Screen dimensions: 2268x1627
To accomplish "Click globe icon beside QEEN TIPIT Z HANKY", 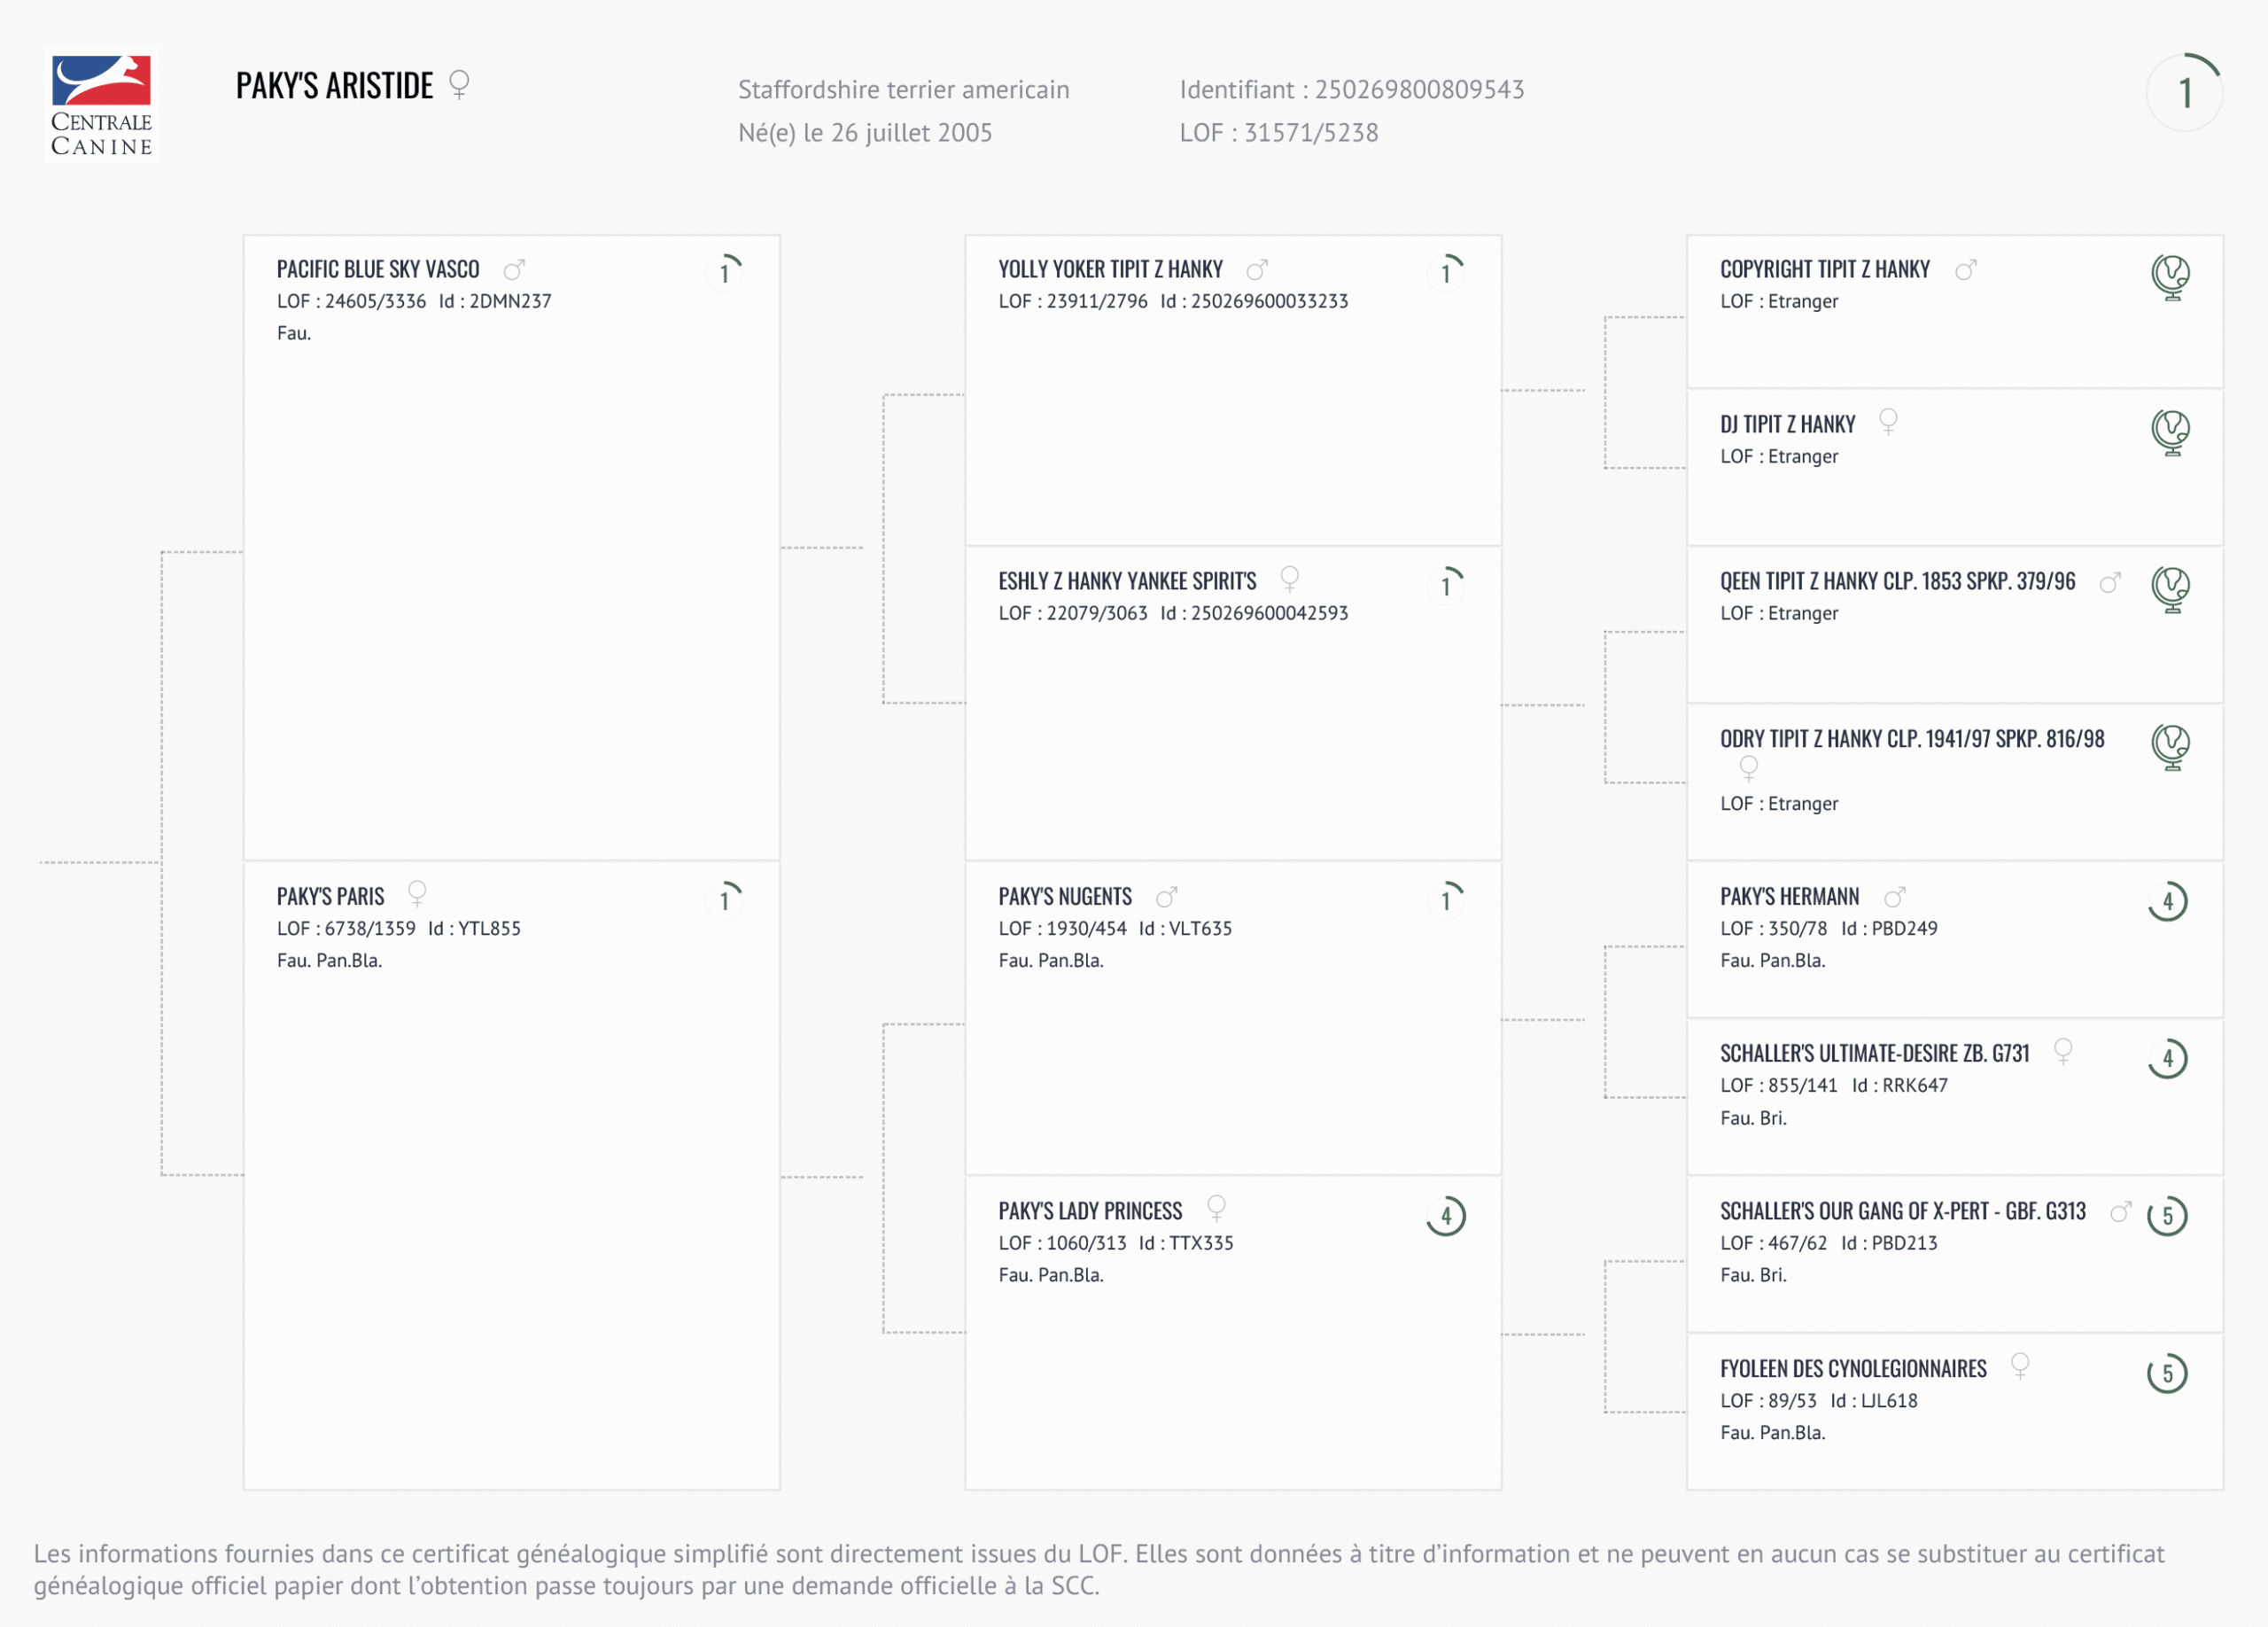I will tap(2170, 588).
